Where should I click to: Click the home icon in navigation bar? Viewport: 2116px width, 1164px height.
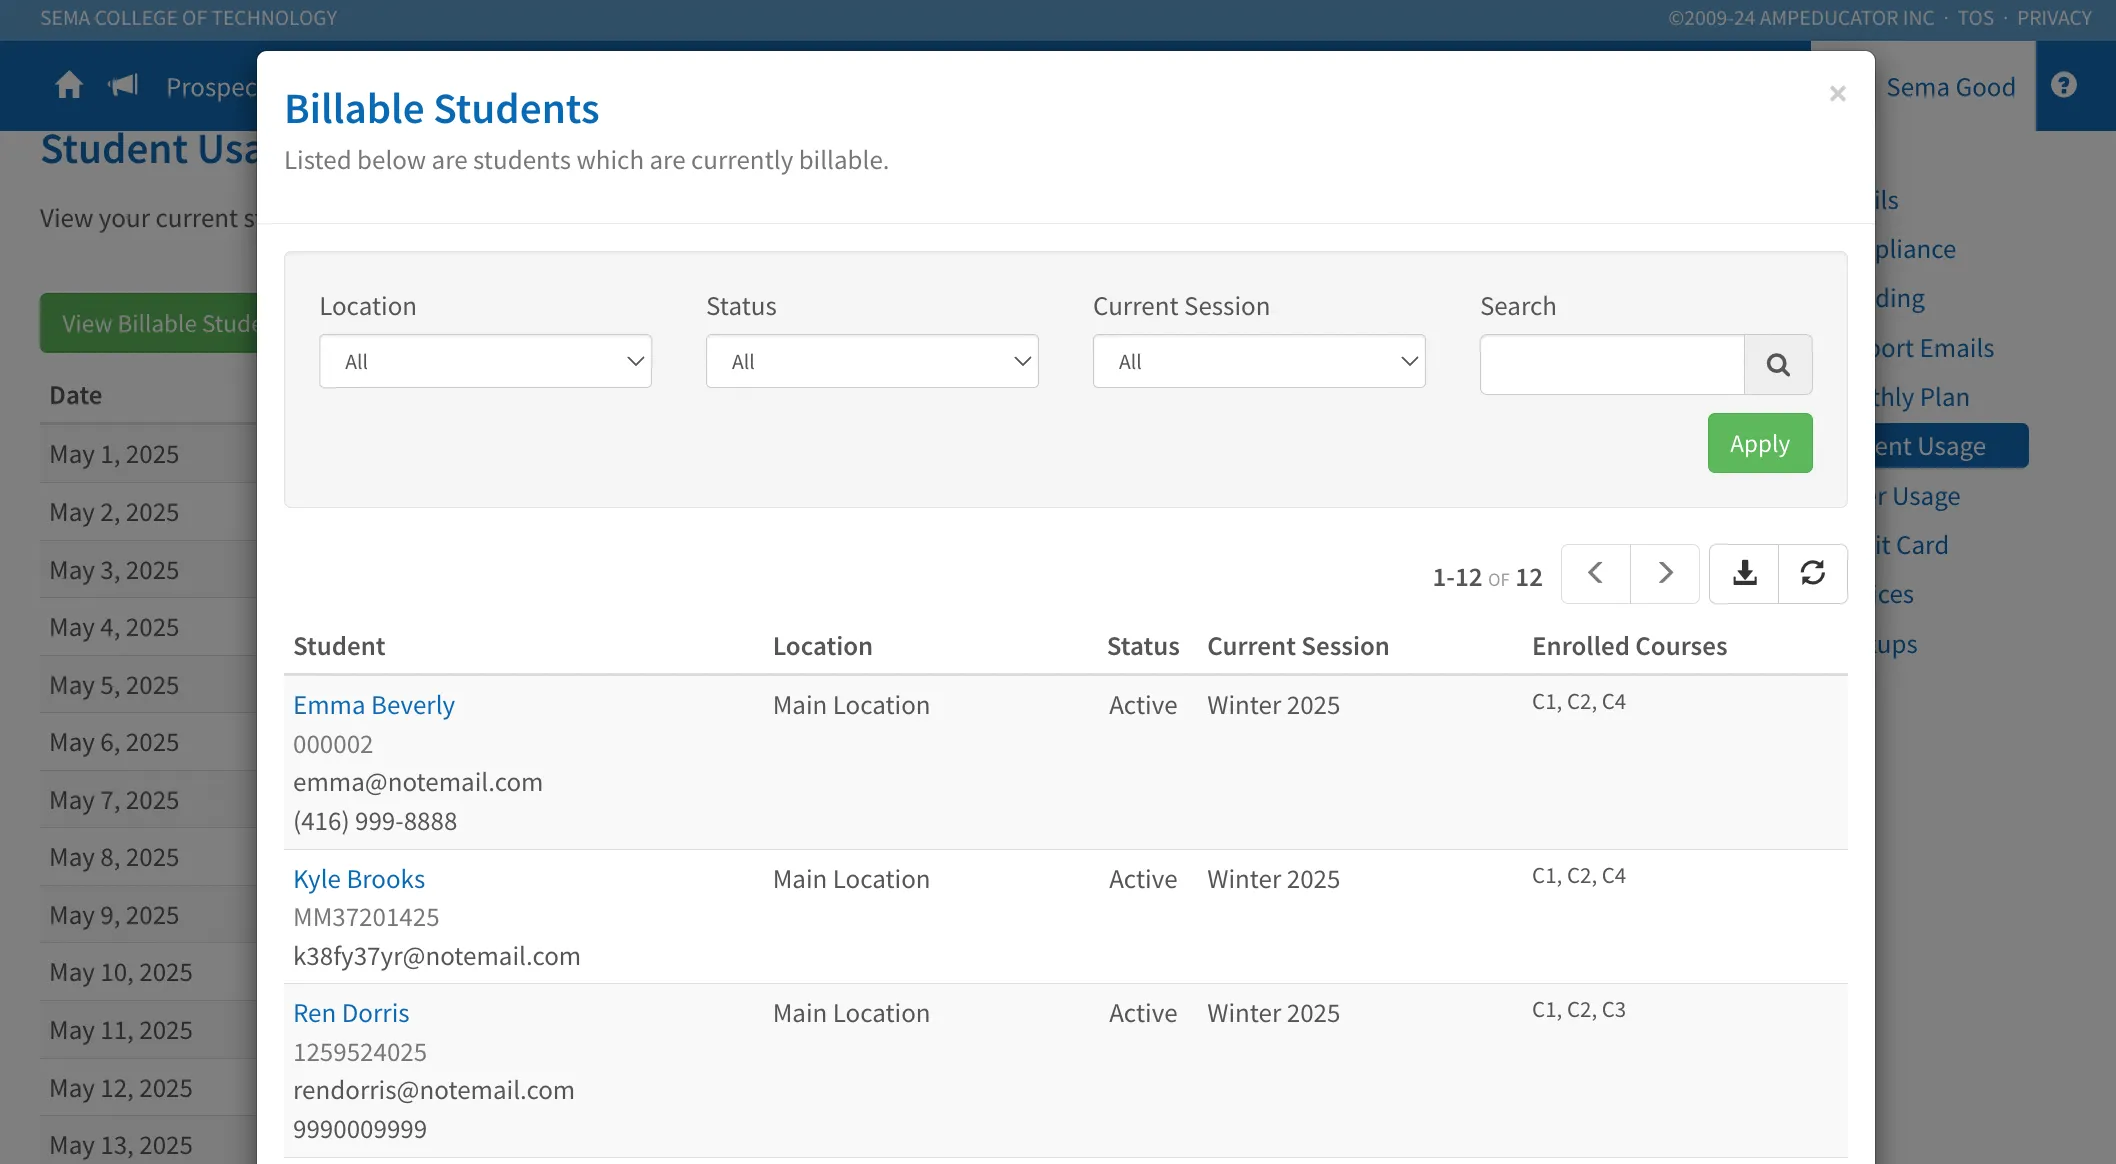click(69, 86)
